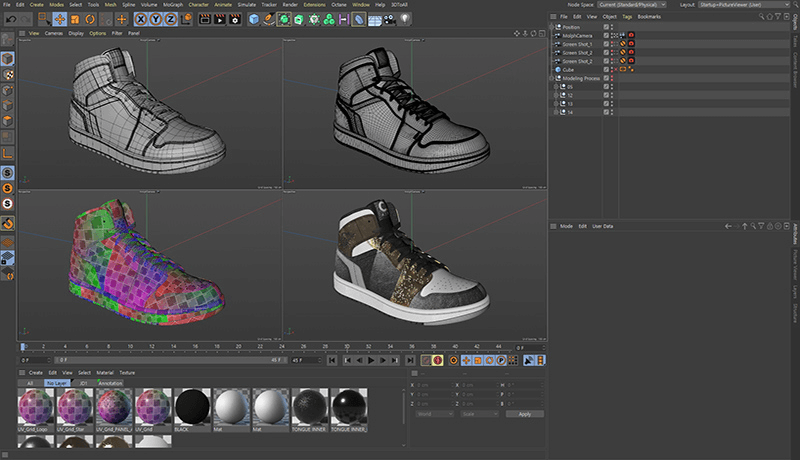Toggle checkbox for object 05
This screenshot has width=800, height=460.
click(x=606, y=87)
